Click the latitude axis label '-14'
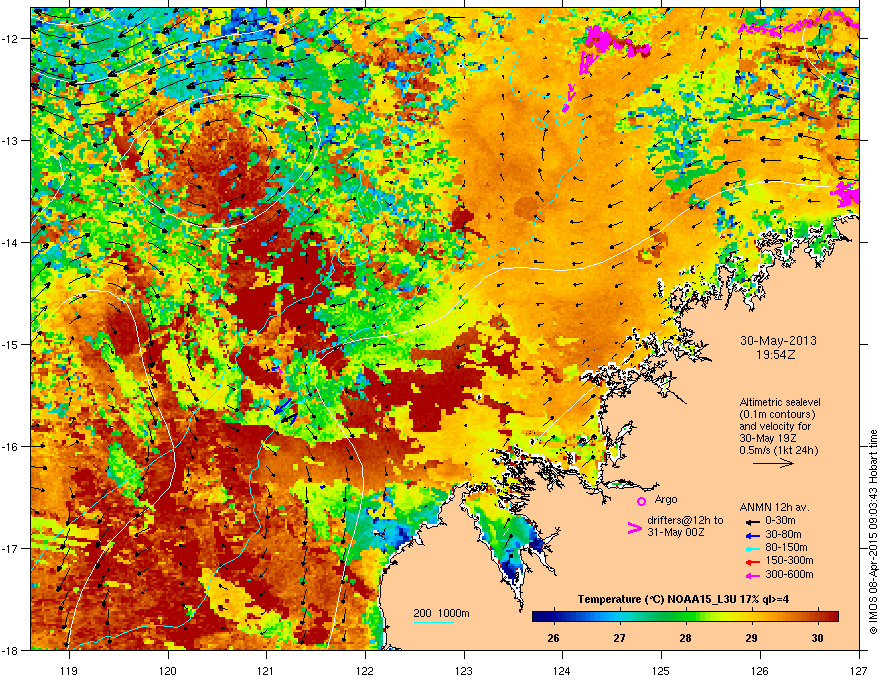 click(10, 242)
